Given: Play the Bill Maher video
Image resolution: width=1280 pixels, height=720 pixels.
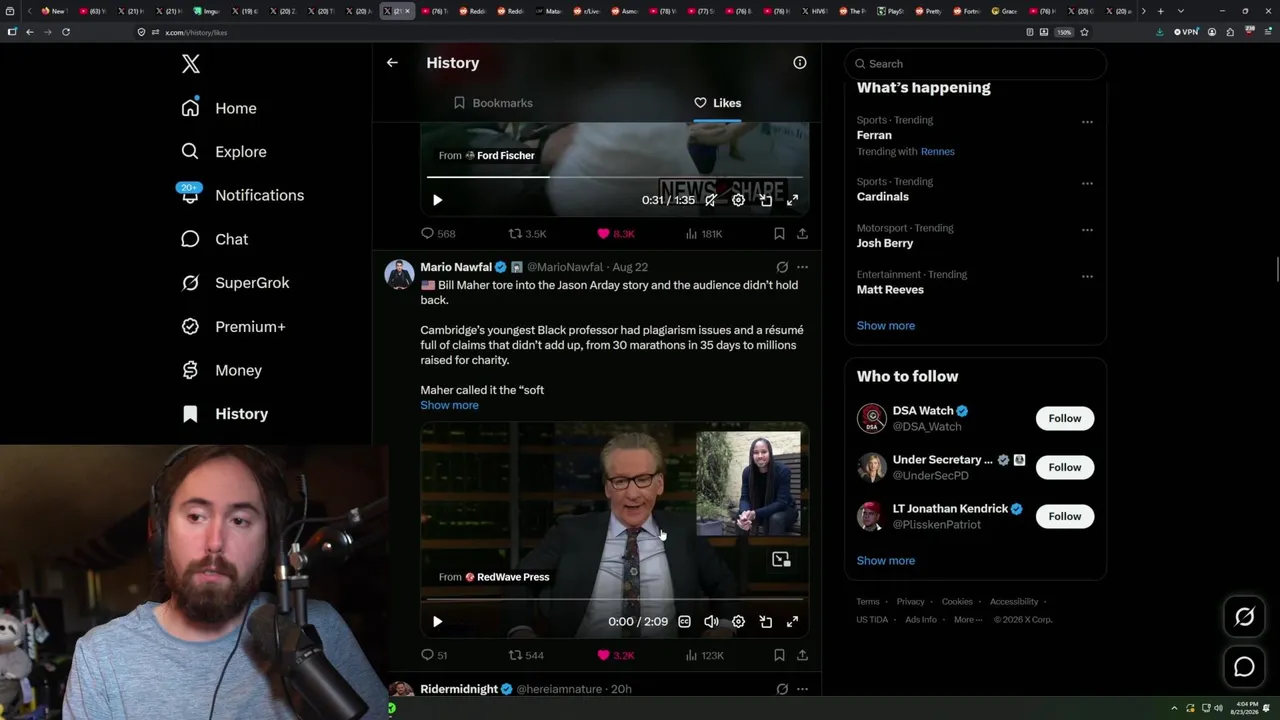Looking at the screenshot, I should [437, 622].
